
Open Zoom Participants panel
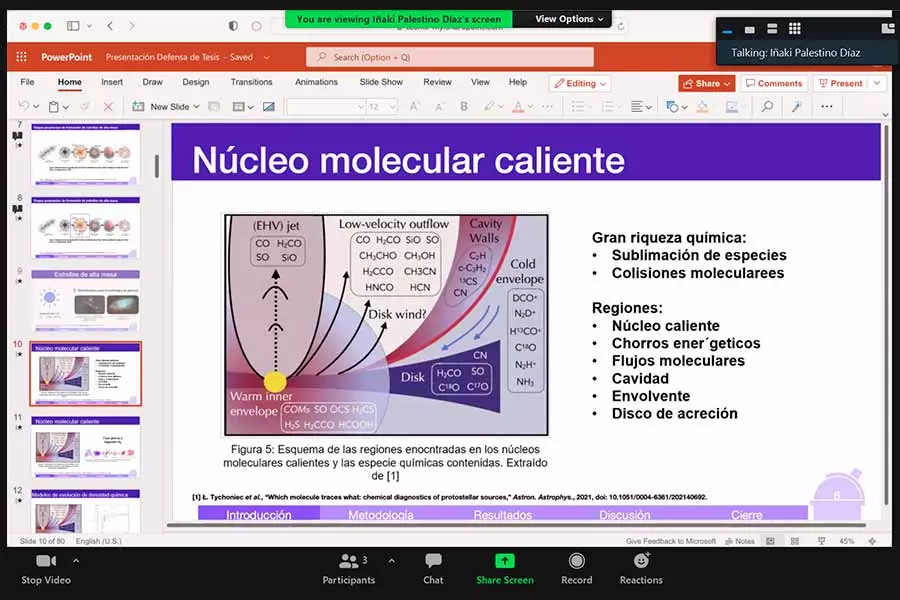tap(348, 569)
